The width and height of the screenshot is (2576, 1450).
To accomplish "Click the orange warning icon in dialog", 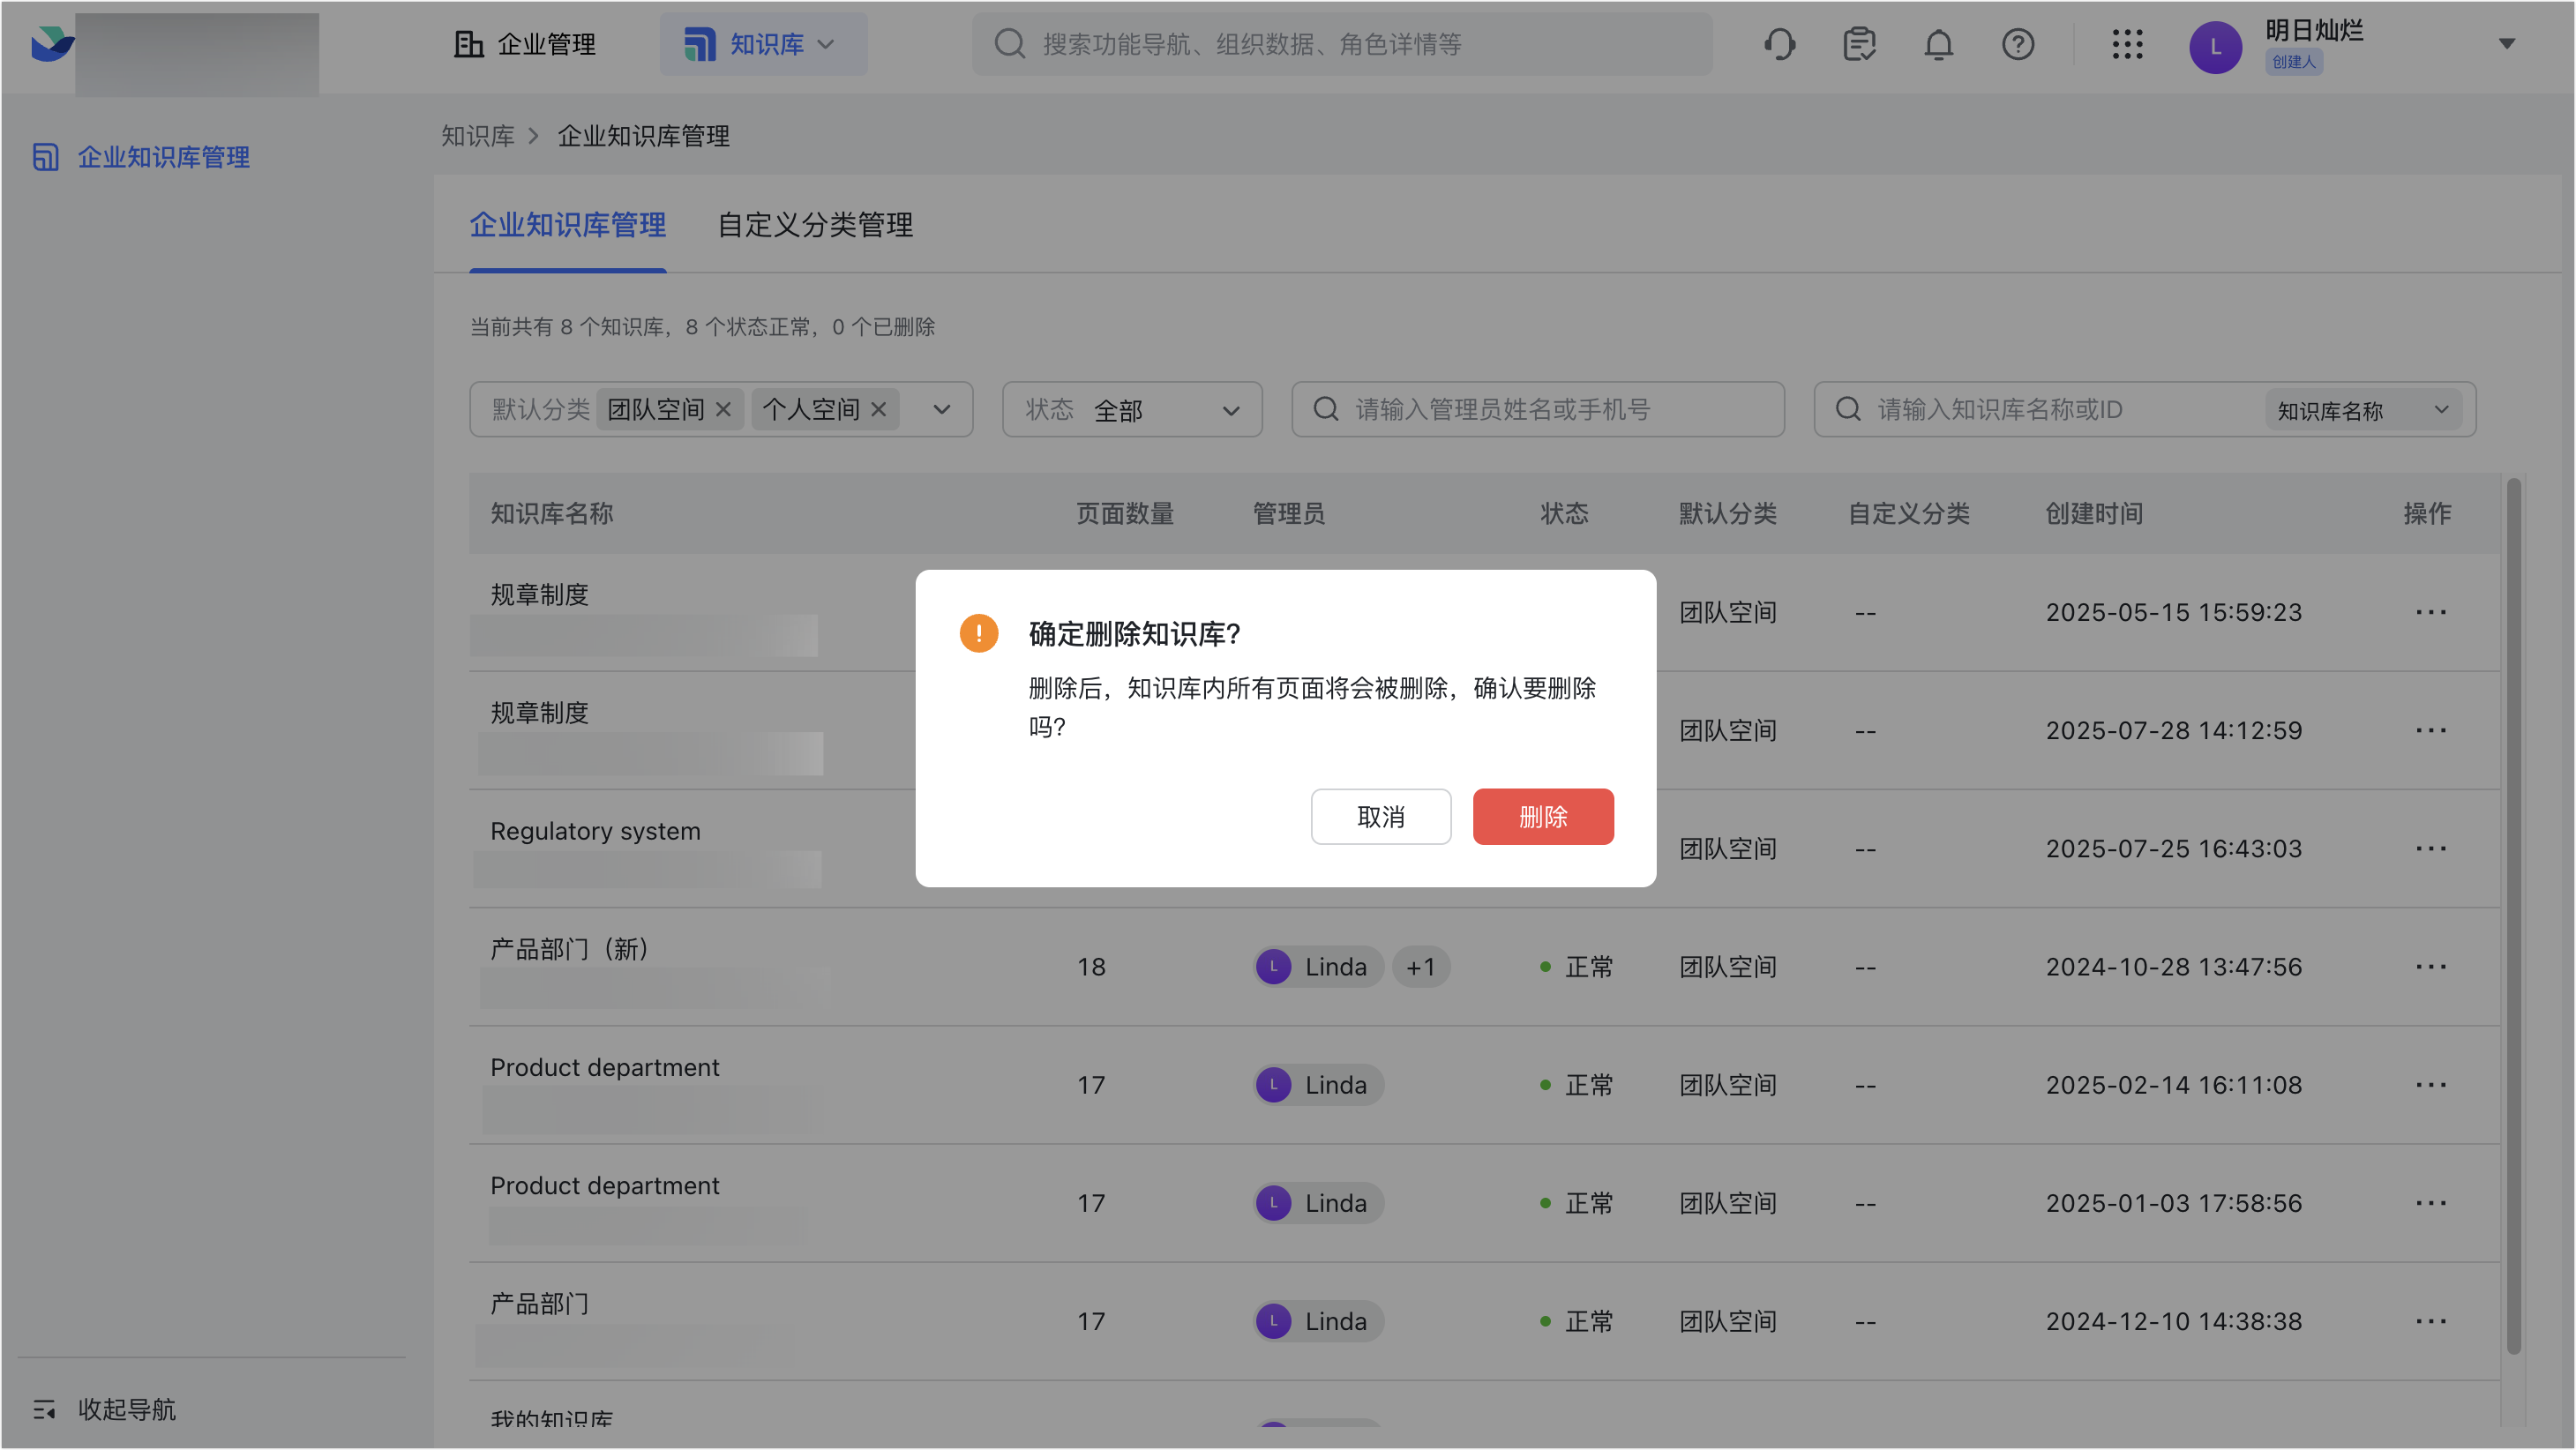I will click(x=978, y=633).
